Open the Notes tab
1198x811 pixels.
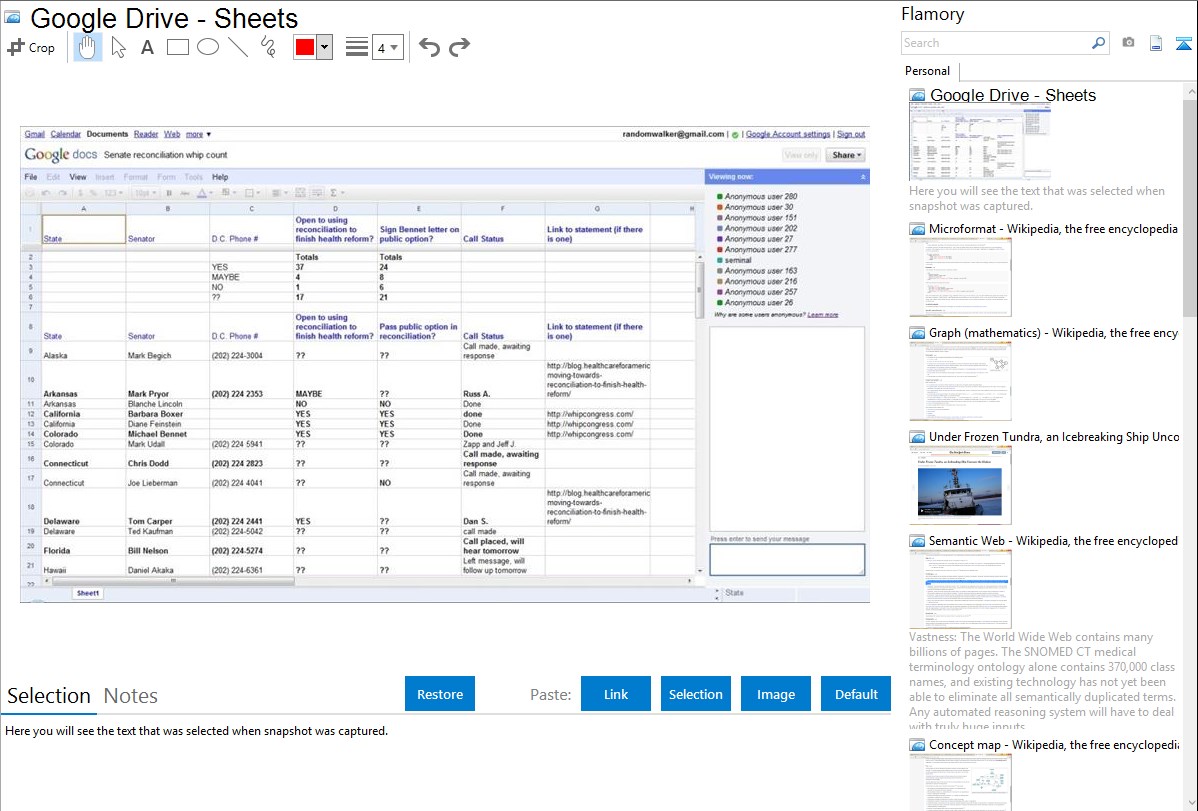[x=131, y=696]
